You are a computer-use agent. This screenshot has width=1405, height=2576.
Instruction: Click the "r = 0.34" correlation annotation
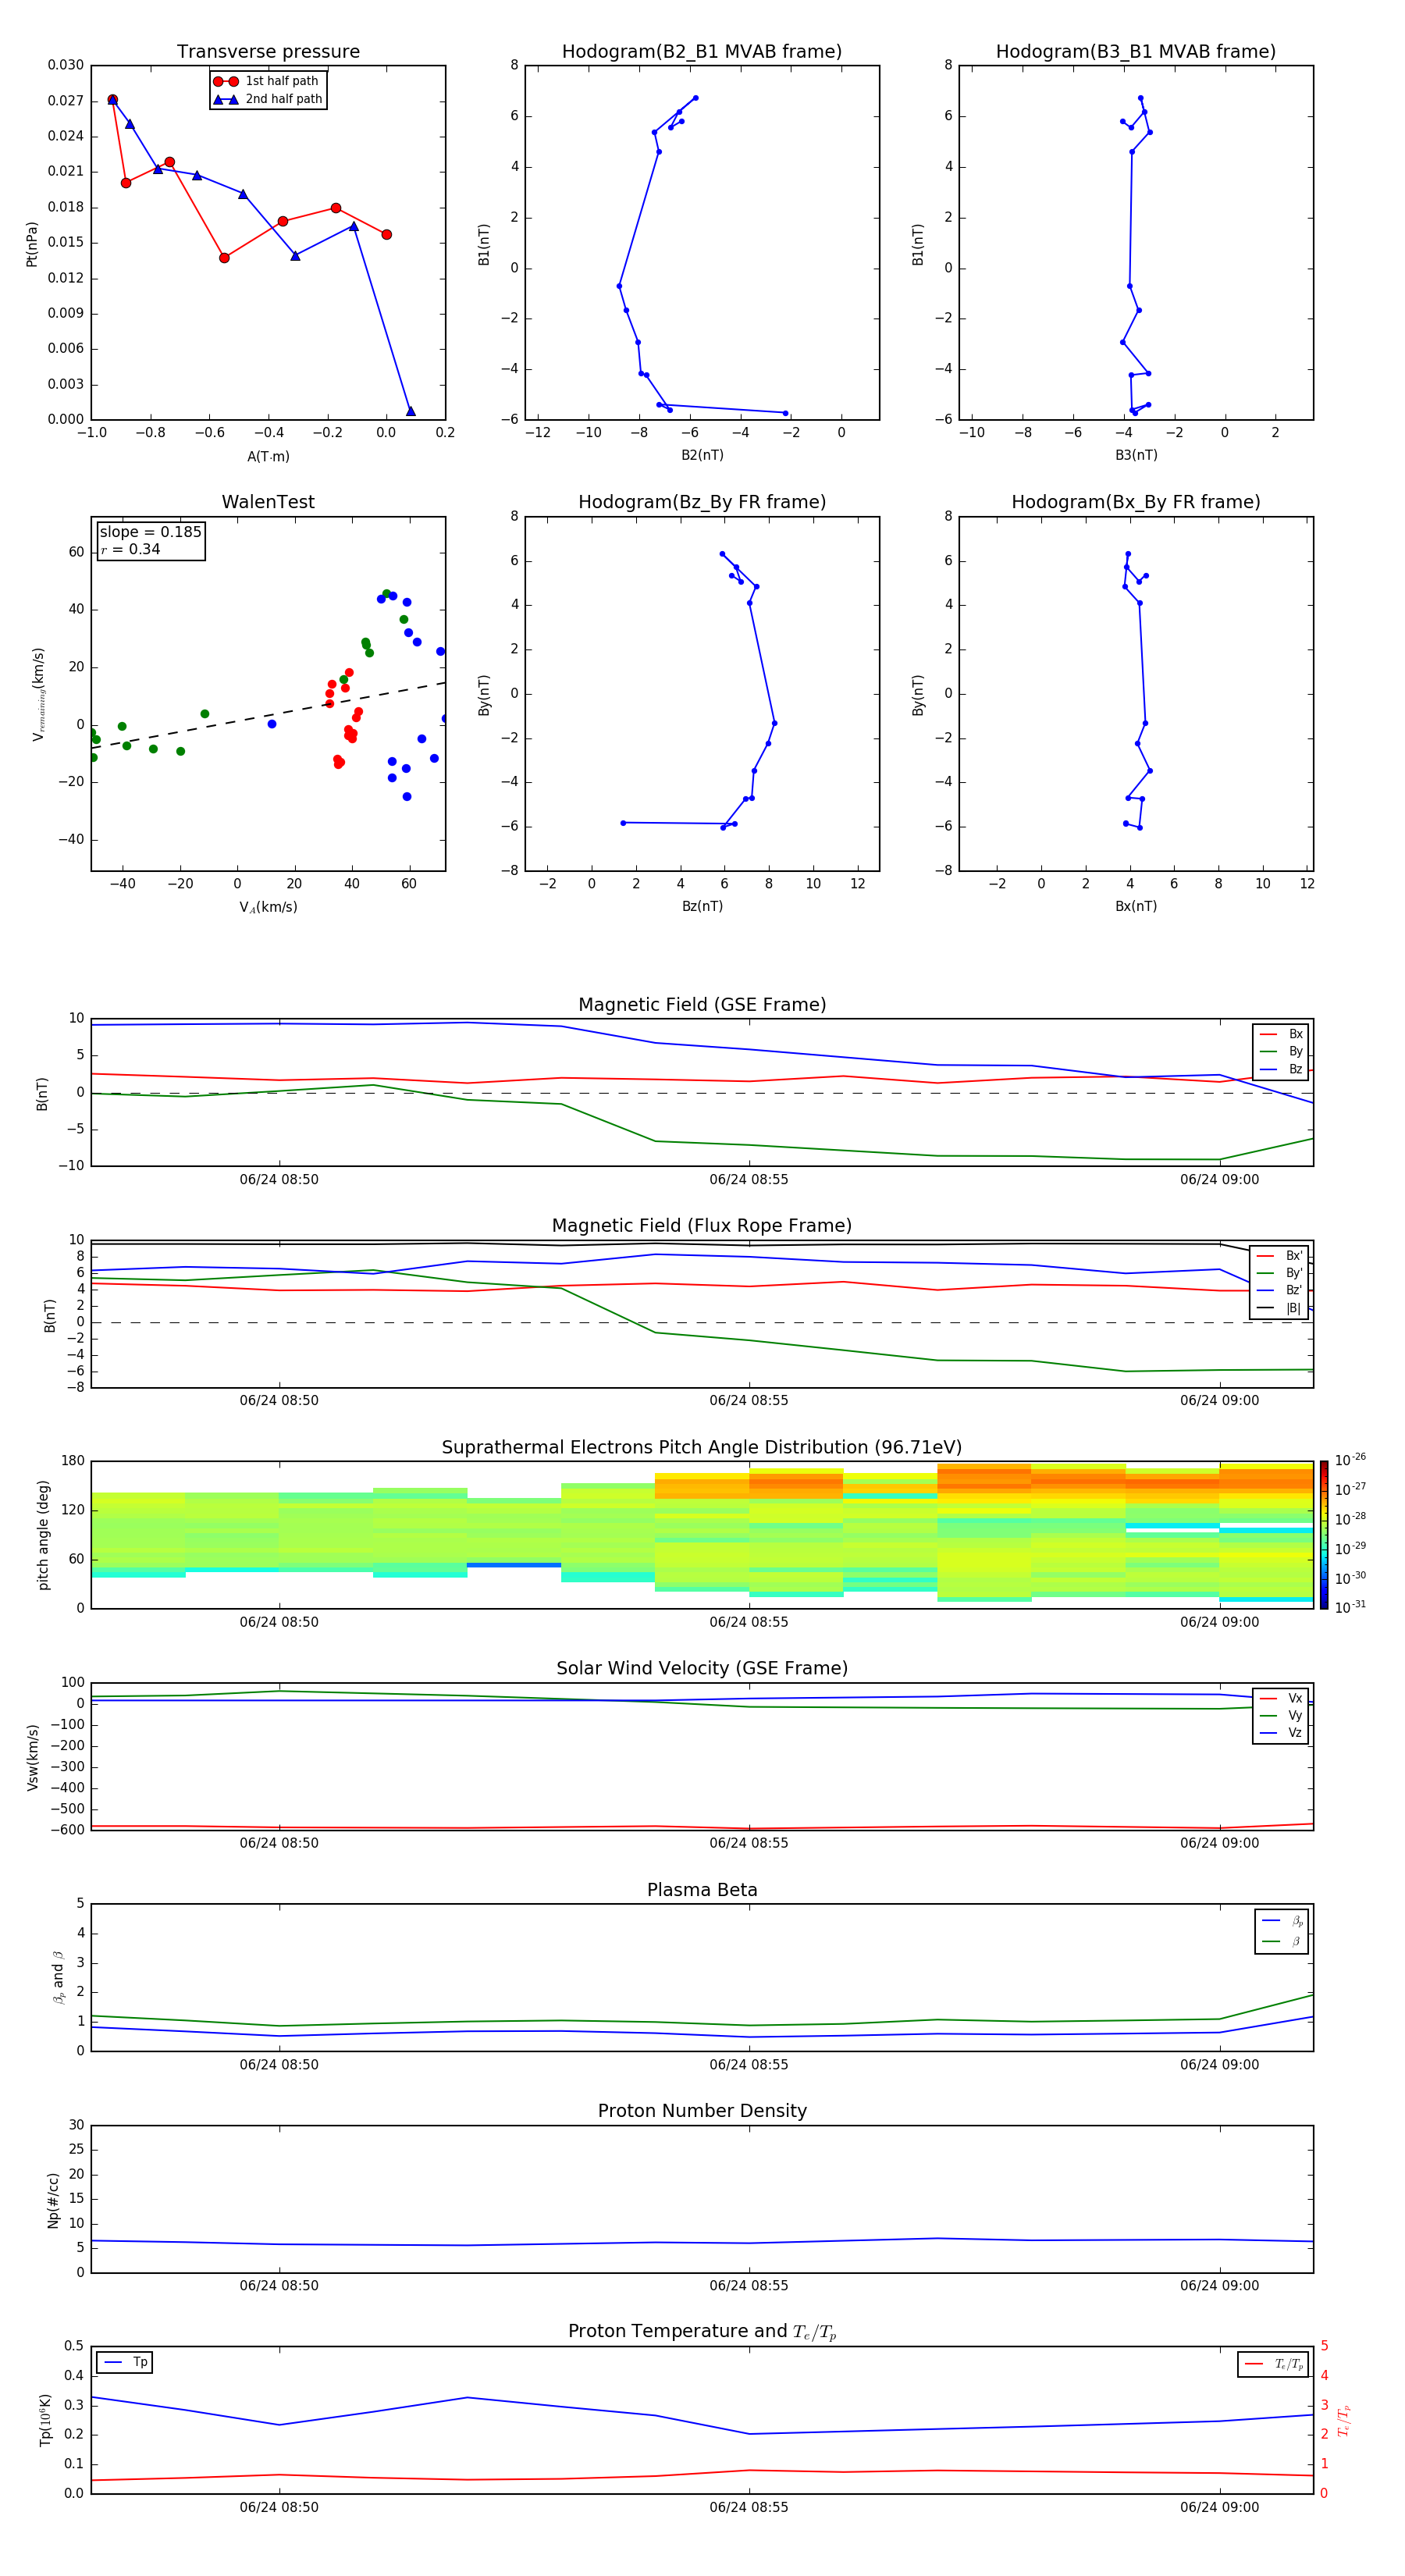click(130, 549)
